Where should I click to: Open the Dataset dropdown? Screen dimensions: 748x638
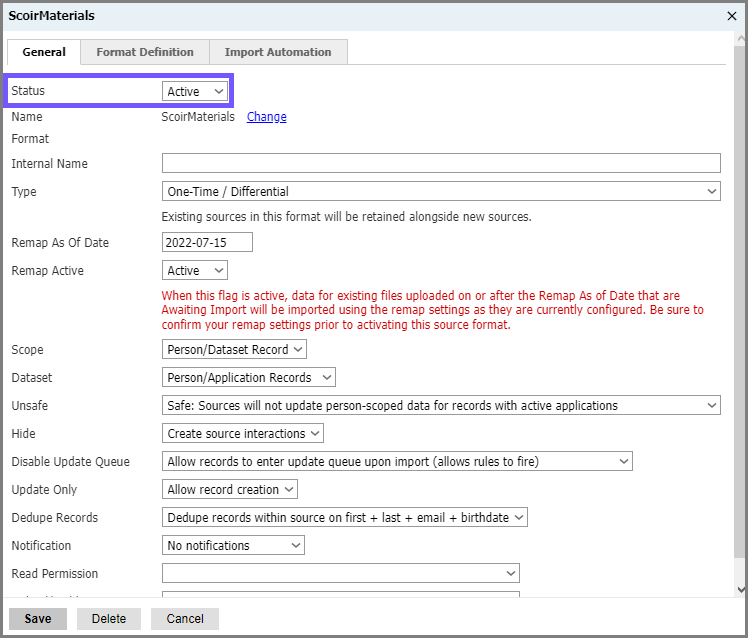pos(249,377)
